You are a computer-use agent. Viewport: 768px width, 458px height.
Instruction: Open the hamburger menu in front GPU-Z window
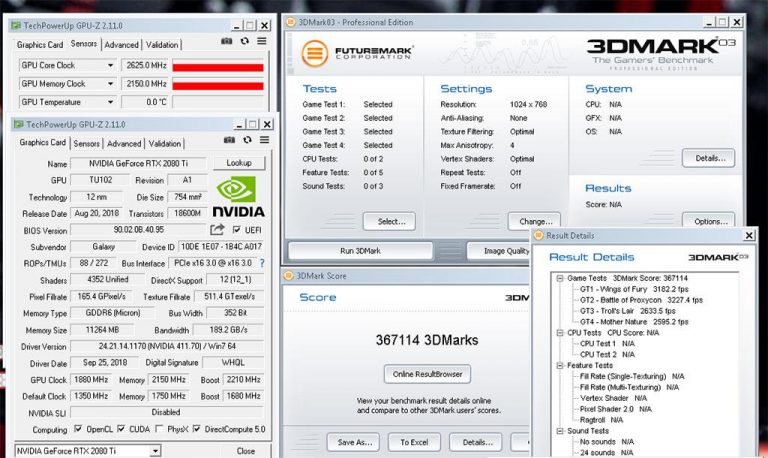(x=264, y=140)
